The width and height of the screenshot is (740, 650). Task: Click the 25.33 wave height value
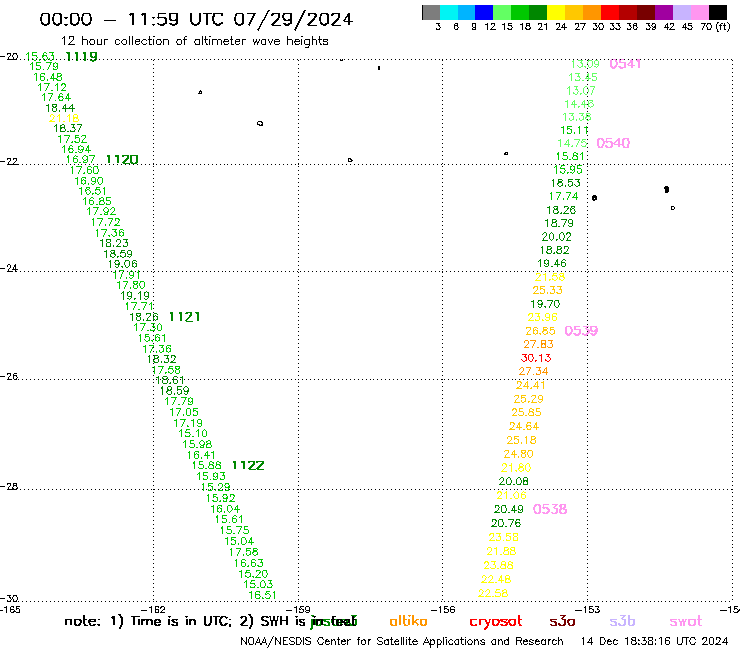click(547, 290)
